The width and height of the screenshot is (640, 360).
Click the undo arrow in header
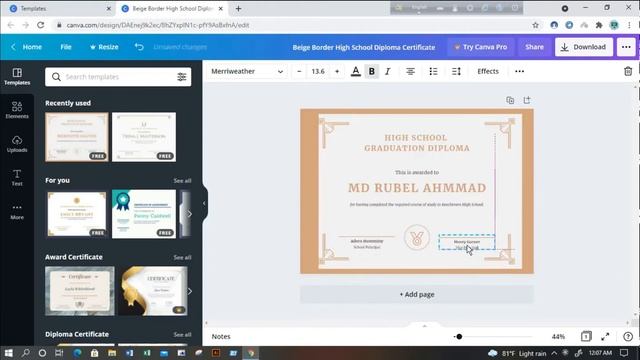click(139, 47)
